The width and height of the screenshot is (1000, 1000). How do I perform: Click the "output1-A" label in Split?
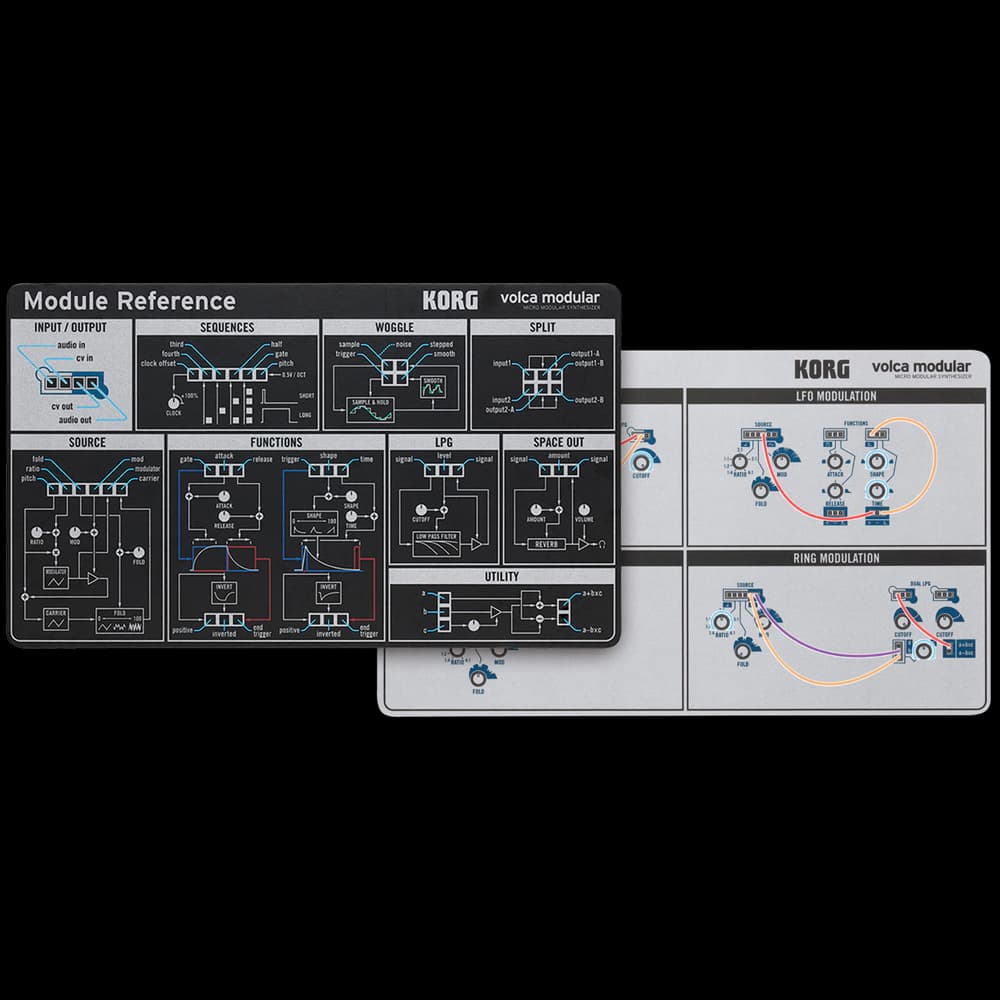pyautogui.click(x=585, y=353)
